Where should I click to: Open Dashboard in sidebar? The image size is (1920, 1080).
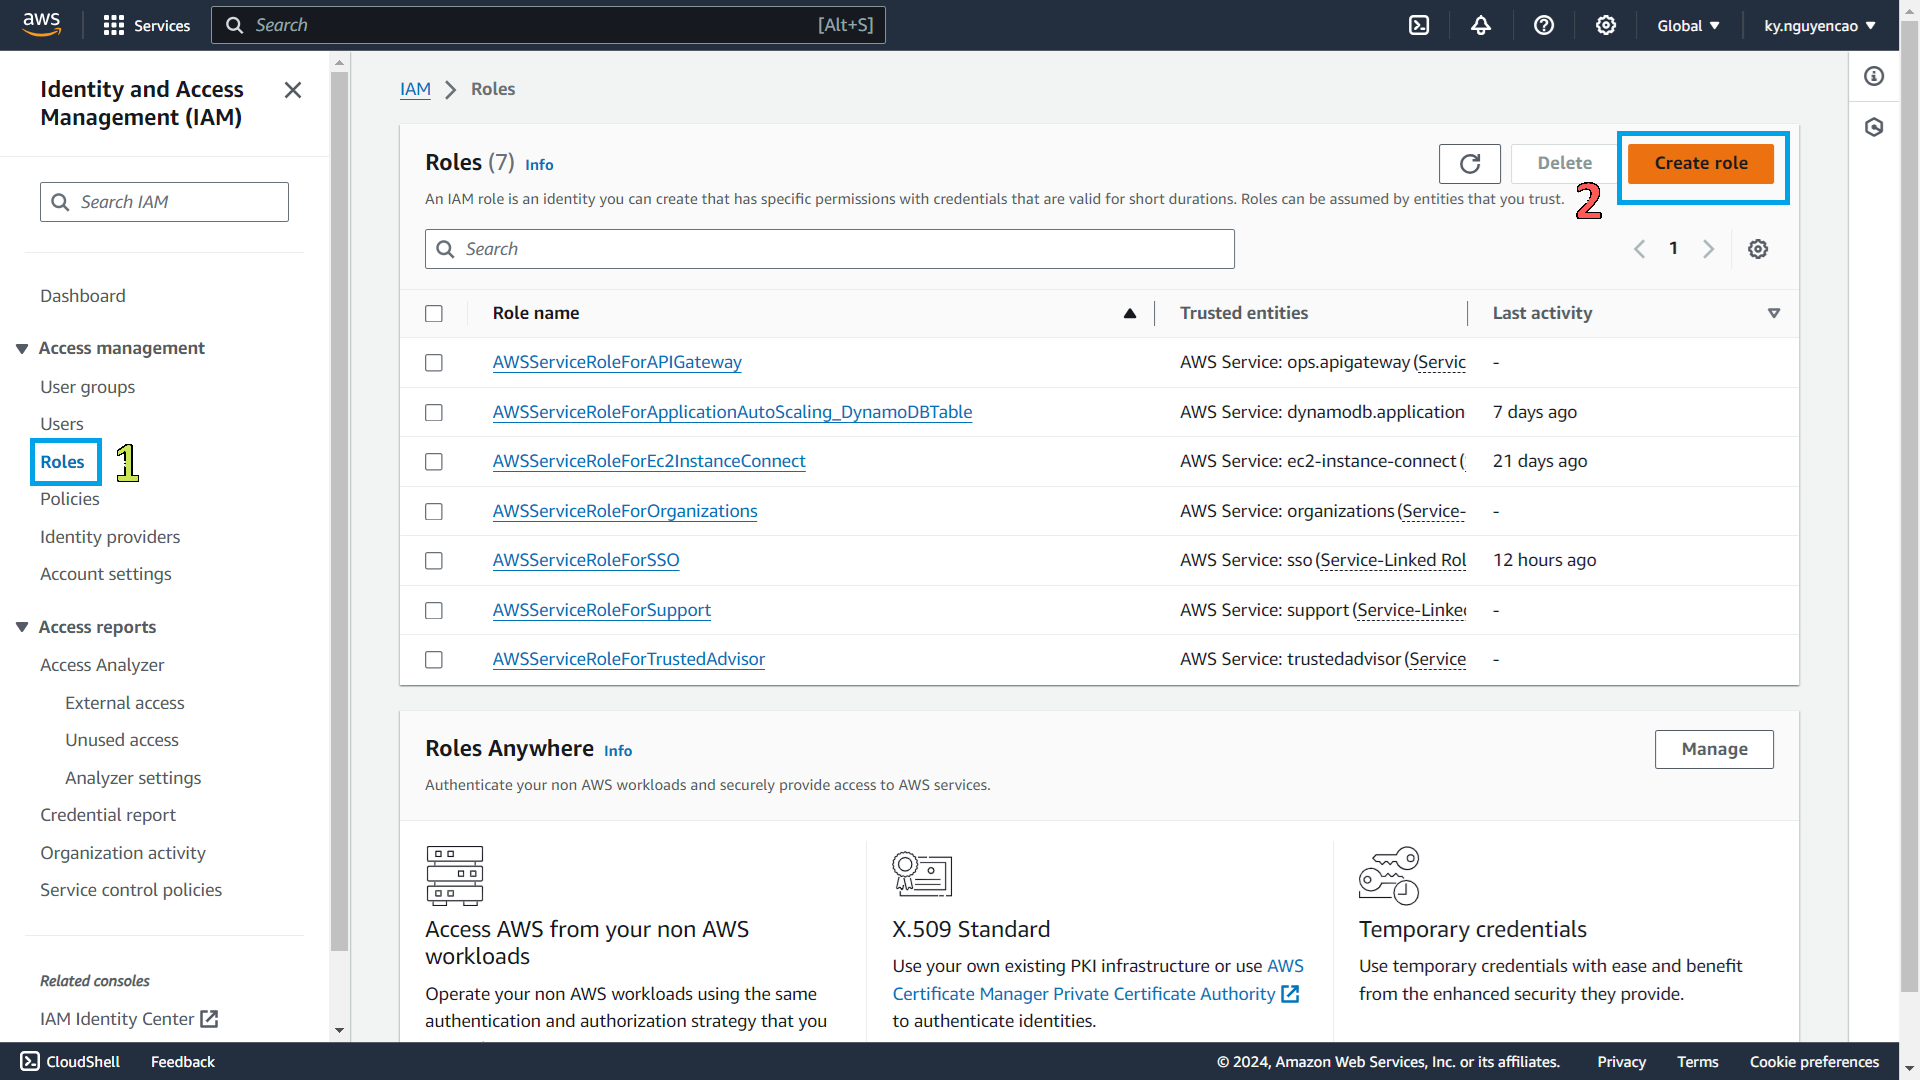(x=83, y=296)
